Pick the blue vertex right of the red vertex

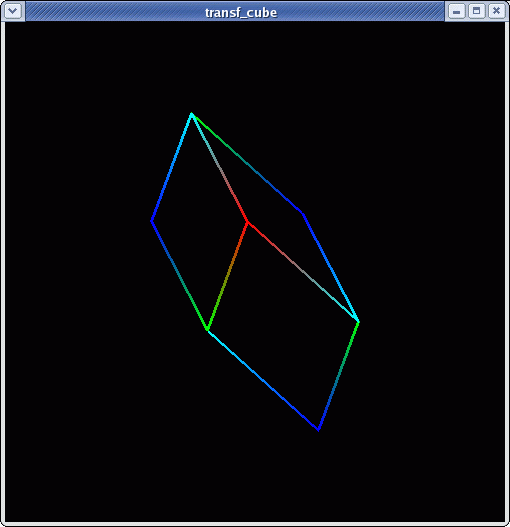pos(303,213)
